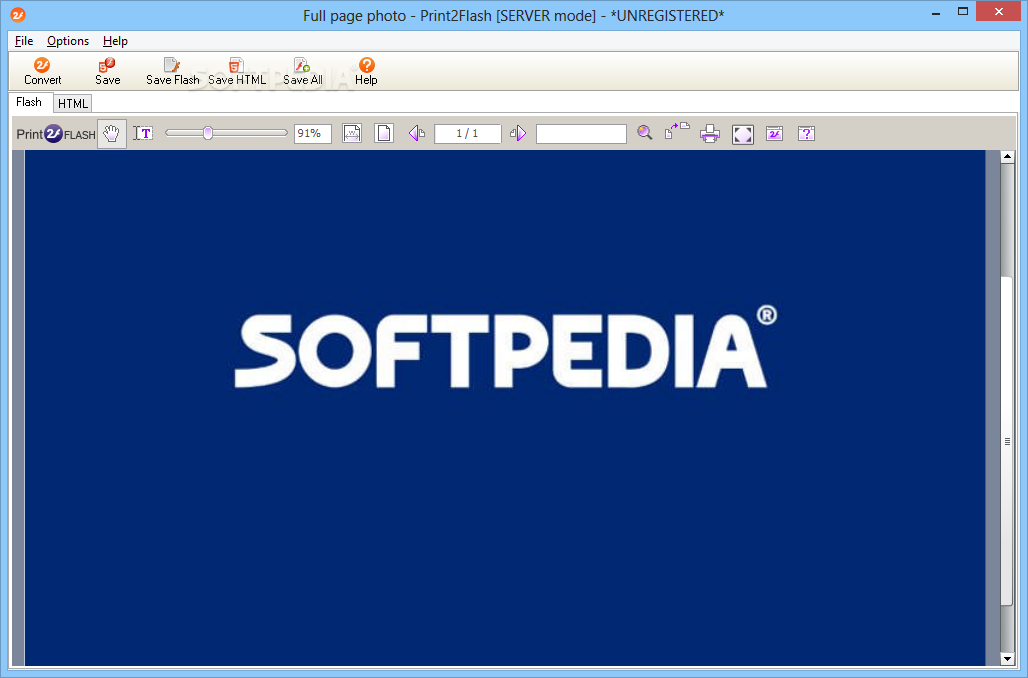The image size is (1028, 678).
Task: Click the zoom slider thumb
Action: click(208, 133)
